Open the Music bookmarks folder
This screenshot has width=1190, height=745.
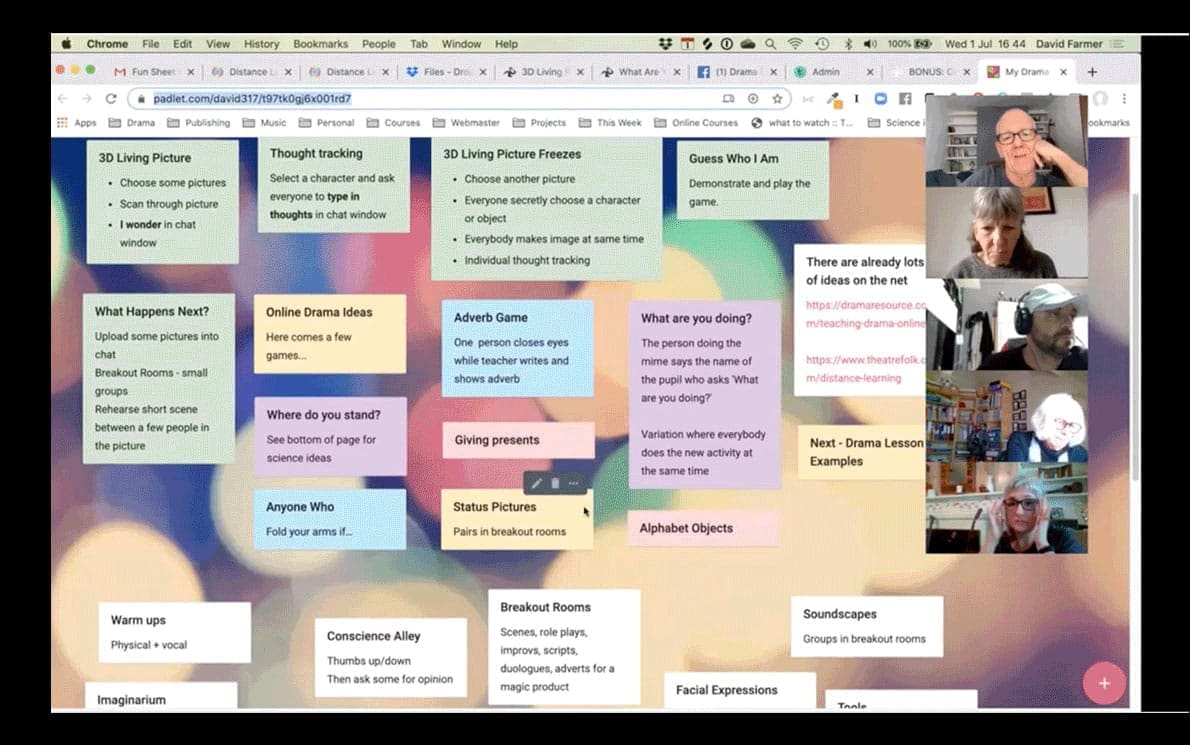265,123
